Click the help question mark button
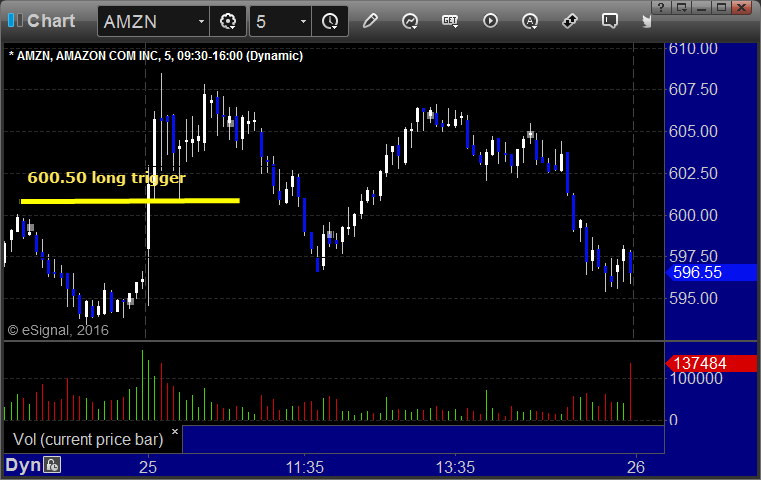Screen dimensions: 761x480 [x=661, y=7]
